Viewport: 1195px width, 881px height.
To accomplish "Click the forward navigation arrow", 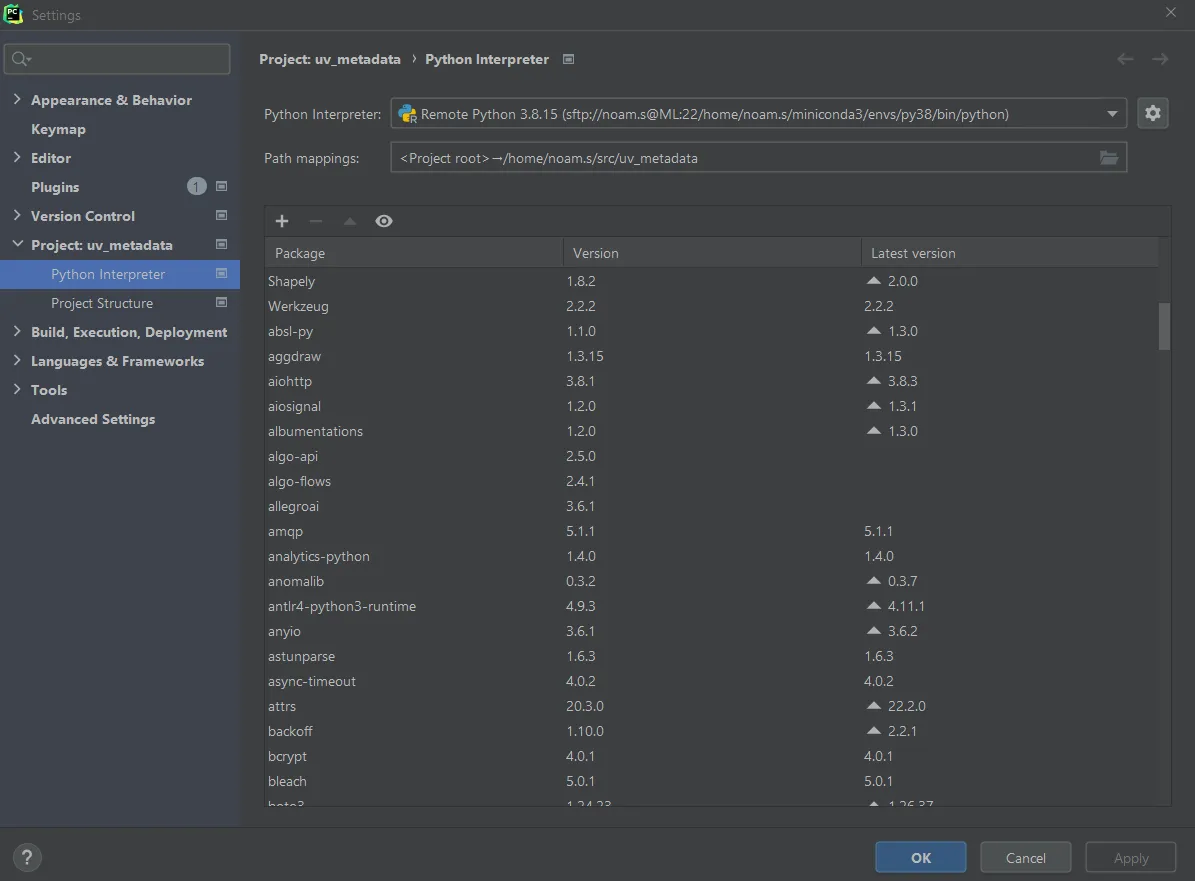I will pyautogui.click(x=1160, y=59).
